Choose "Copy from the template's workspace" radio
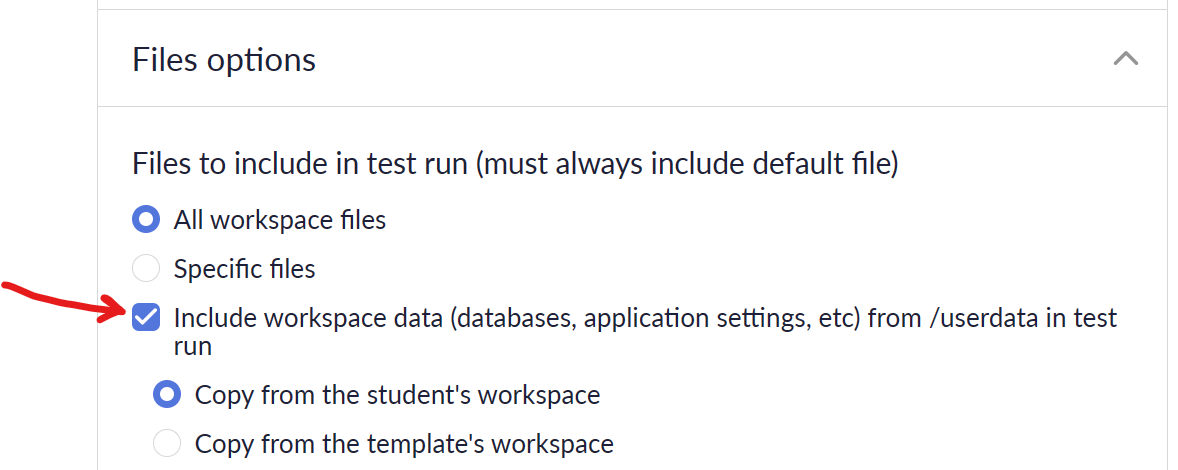The image size is (1178, 470). [167, 443]
